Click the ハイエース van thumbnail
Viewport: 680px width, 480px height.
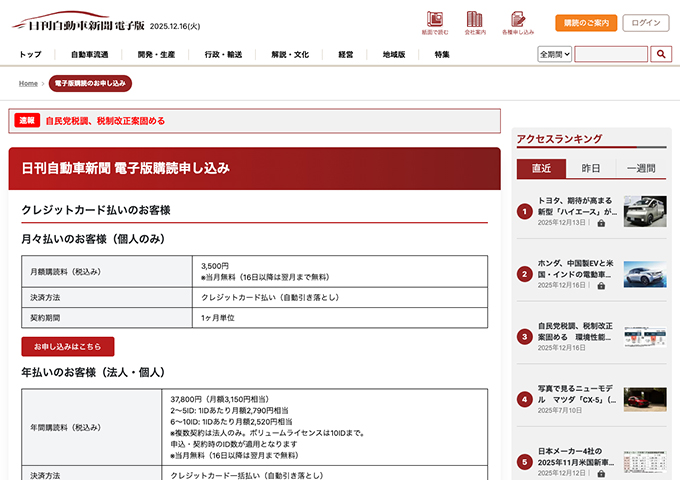tap(645, 211)
